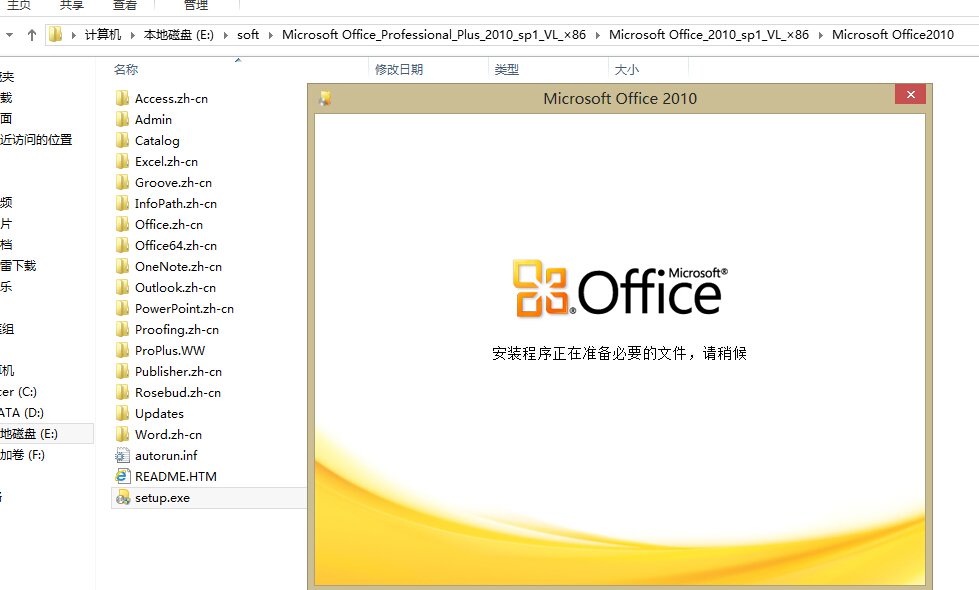Viewport: 979px width, 590px height.
Task: Select the Updates folder name
Action: [x=159, y=413]
